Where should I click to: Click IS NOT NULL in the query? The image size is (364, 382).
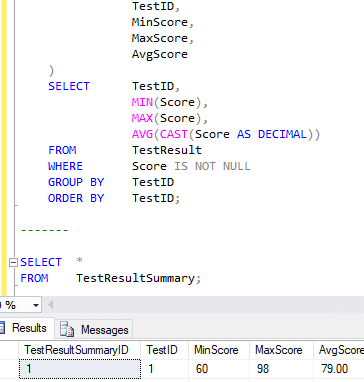click(x=212, y=166)
